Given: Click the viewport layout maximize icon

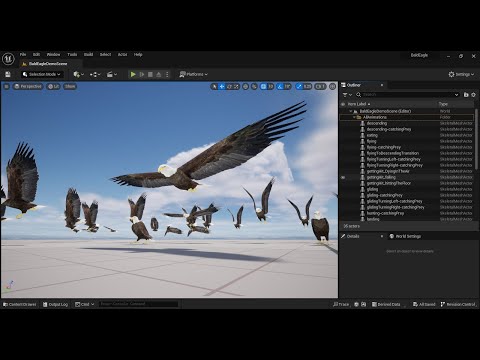Looking at the screenshot, I should pyautogui.click(x=333, y=86).
